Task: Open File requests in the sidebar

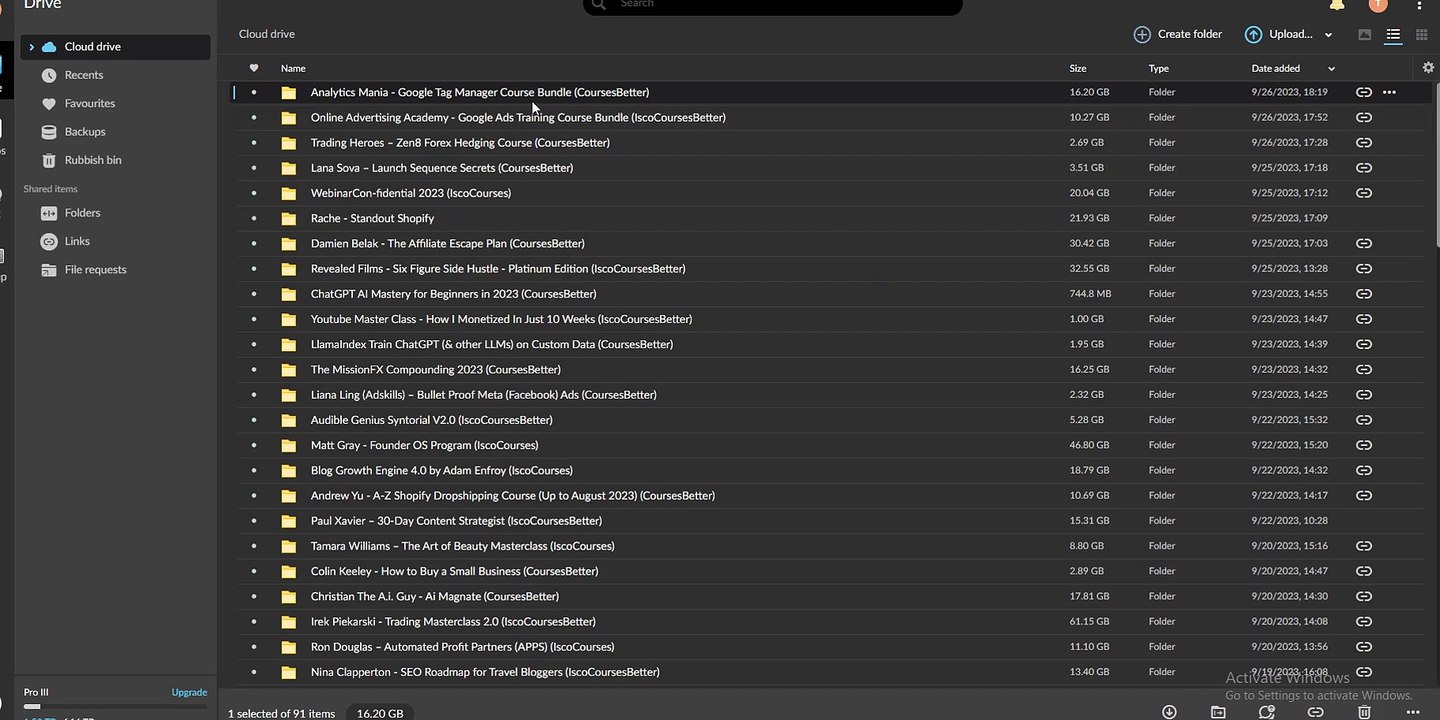Action: point(95,270)
